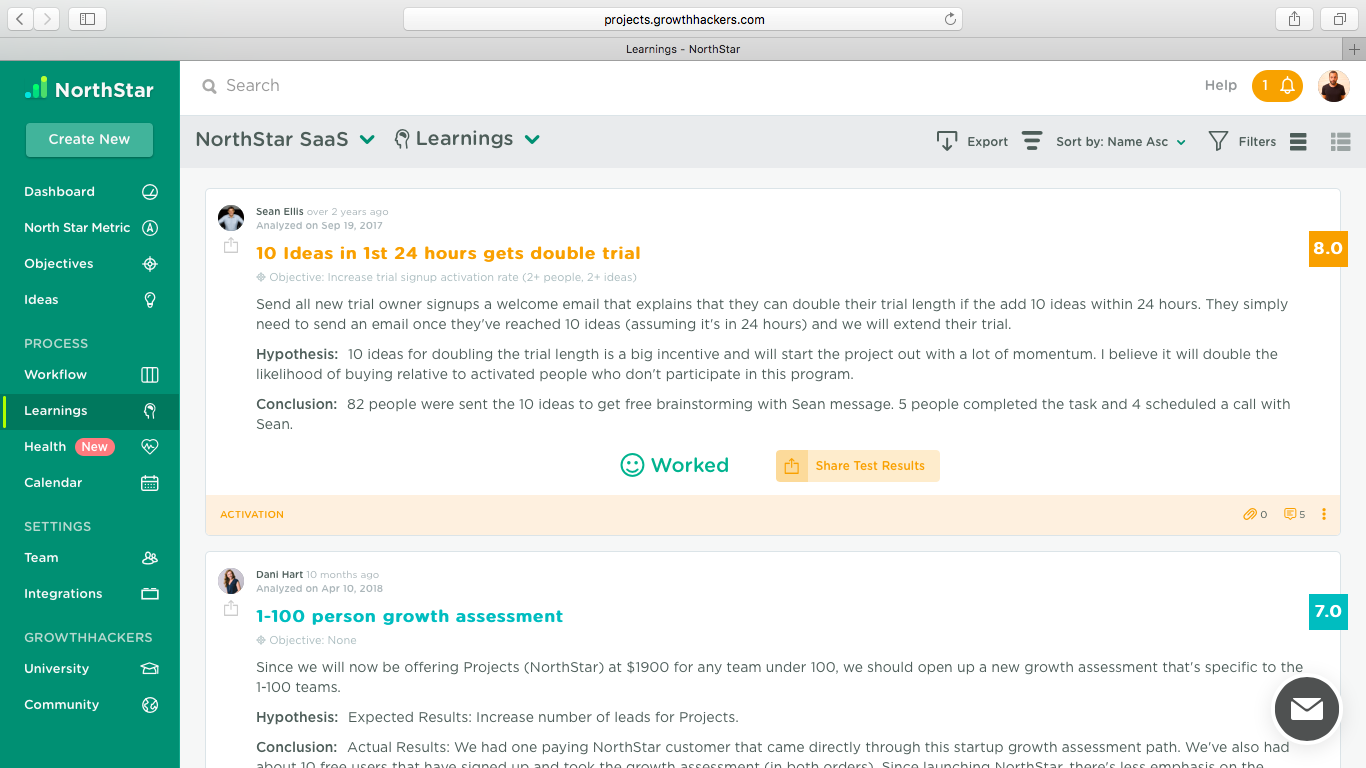The width and height of the screenshot is (1366, 768).
Task: Click Share Test Results button
Action: (857, 466)
